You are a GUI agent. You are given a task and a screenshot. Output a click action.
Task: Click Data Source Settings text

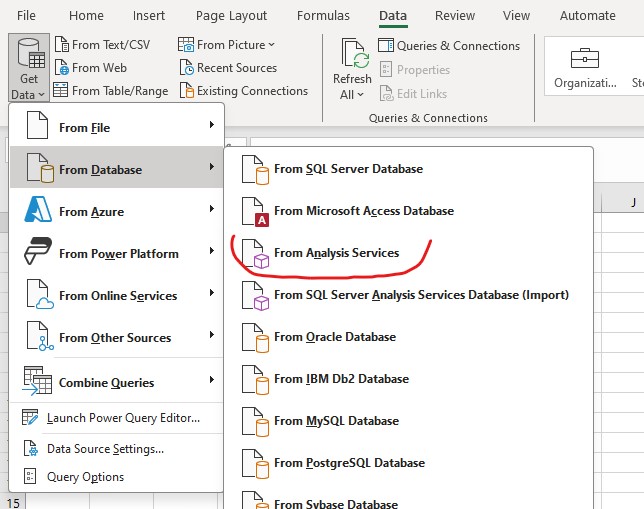pos(106,449)
